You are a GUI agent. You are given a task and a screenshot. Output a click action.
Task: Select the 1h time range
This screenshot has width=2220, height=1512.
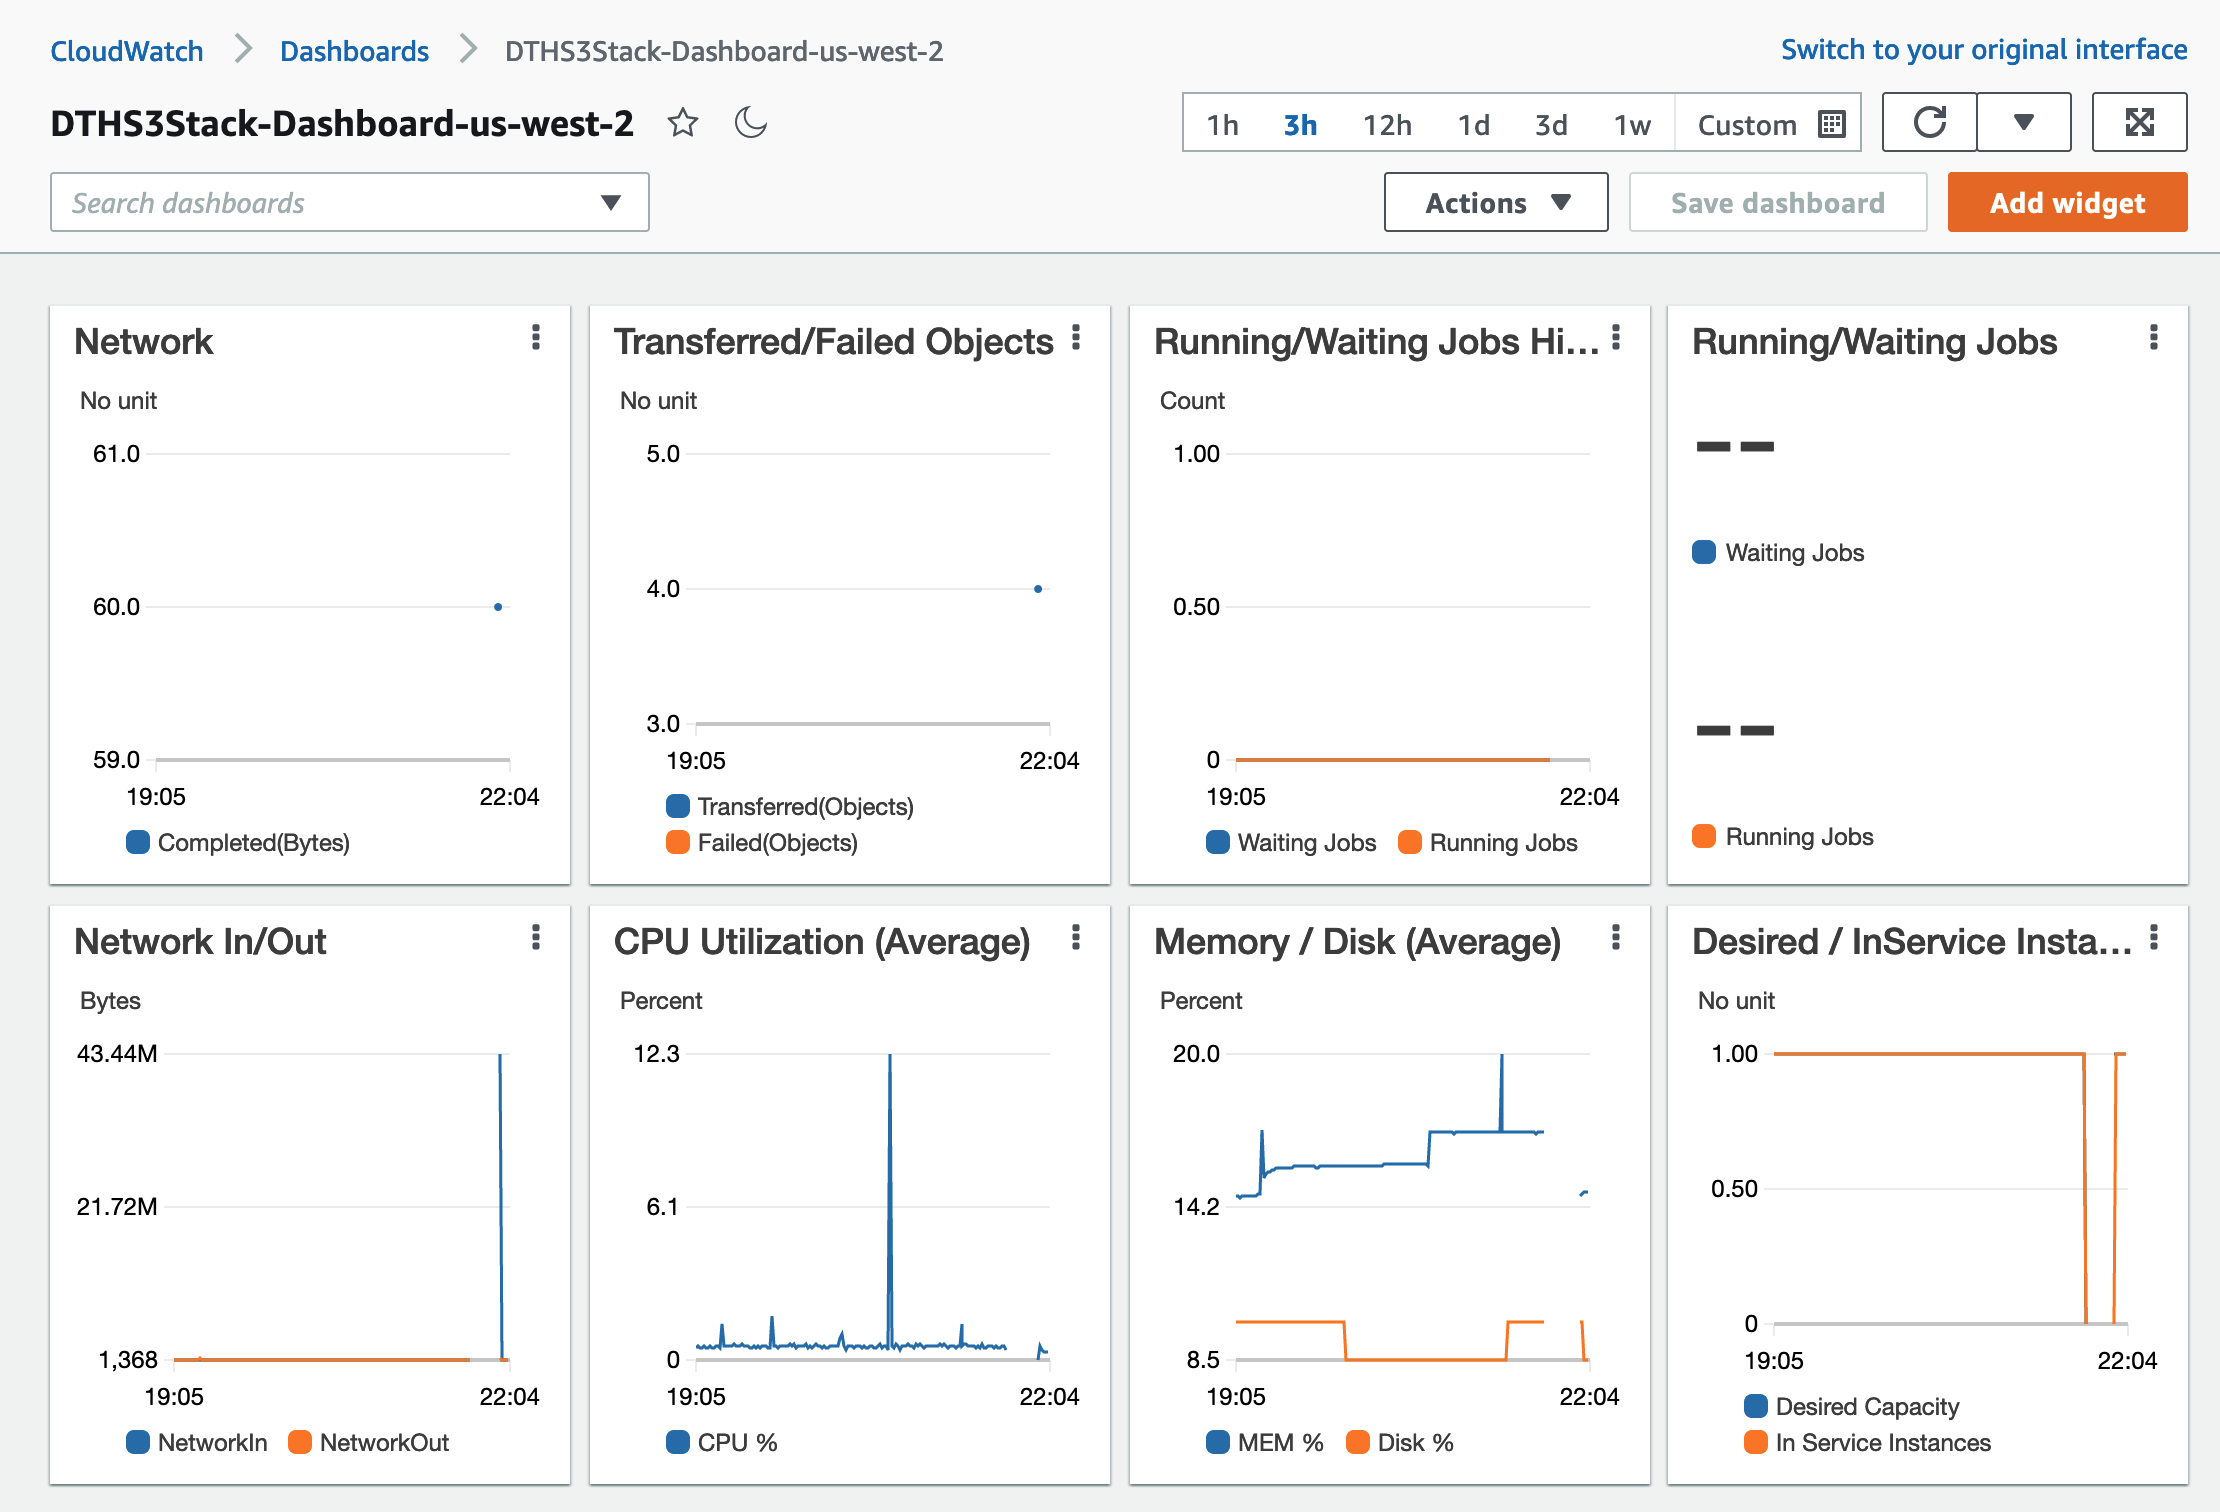click(x=1222, y=125)
